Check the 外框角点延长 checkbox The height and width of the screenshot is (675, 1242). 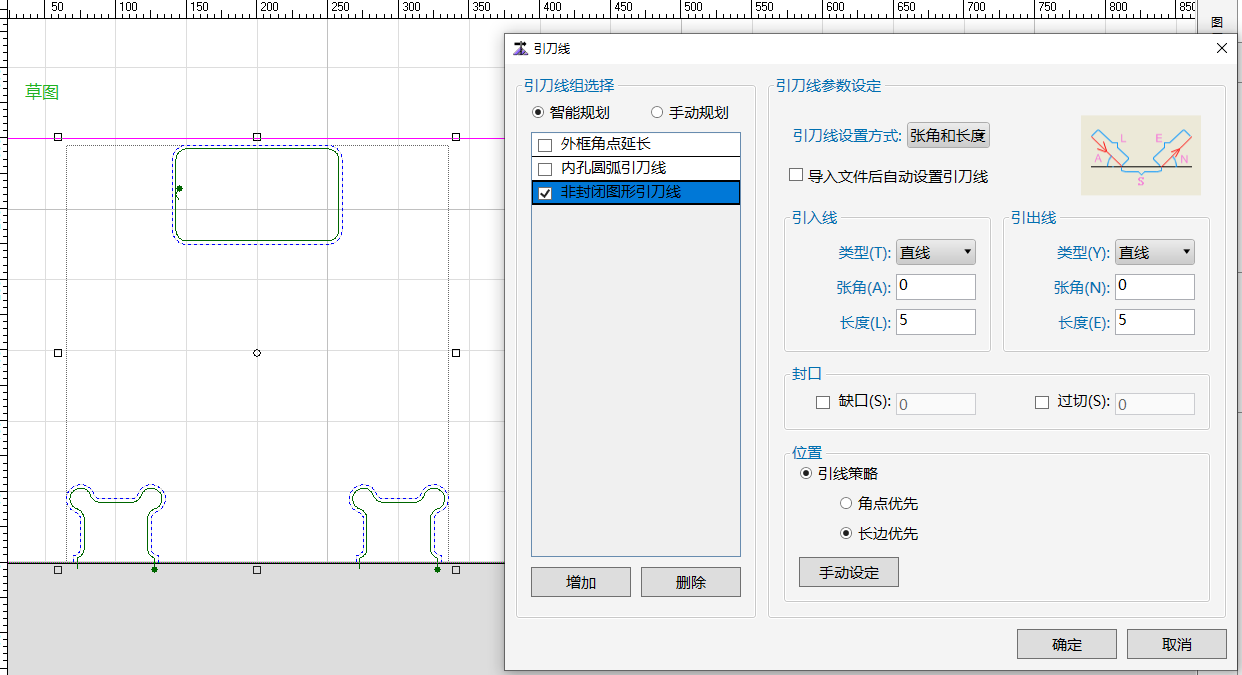pos(545,145)
